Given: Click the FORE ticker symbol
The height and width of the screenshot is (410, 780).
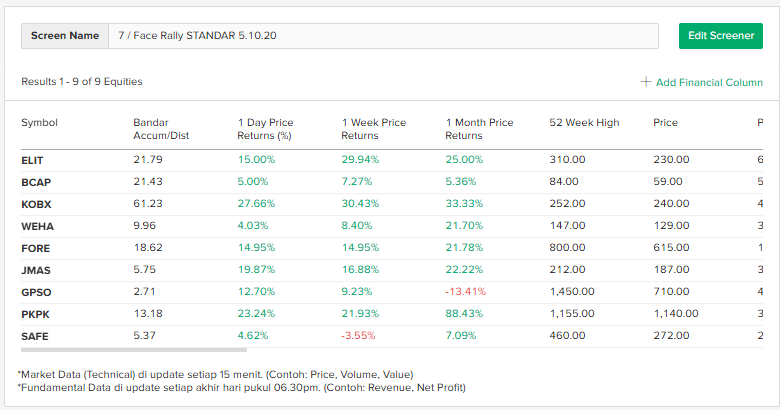Looking at the screenshot, I should [35, 248].
